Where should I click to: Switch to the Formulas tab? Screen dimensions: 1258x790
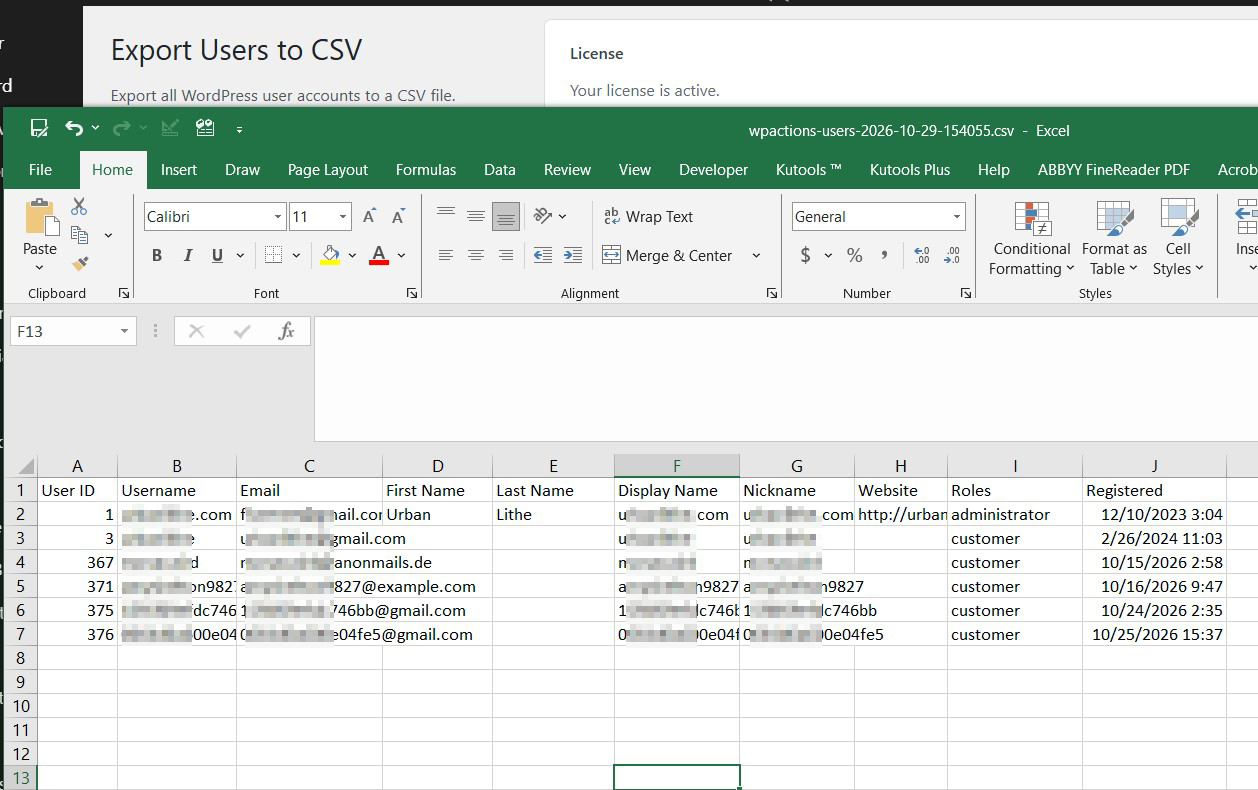(x=426, y=170)
